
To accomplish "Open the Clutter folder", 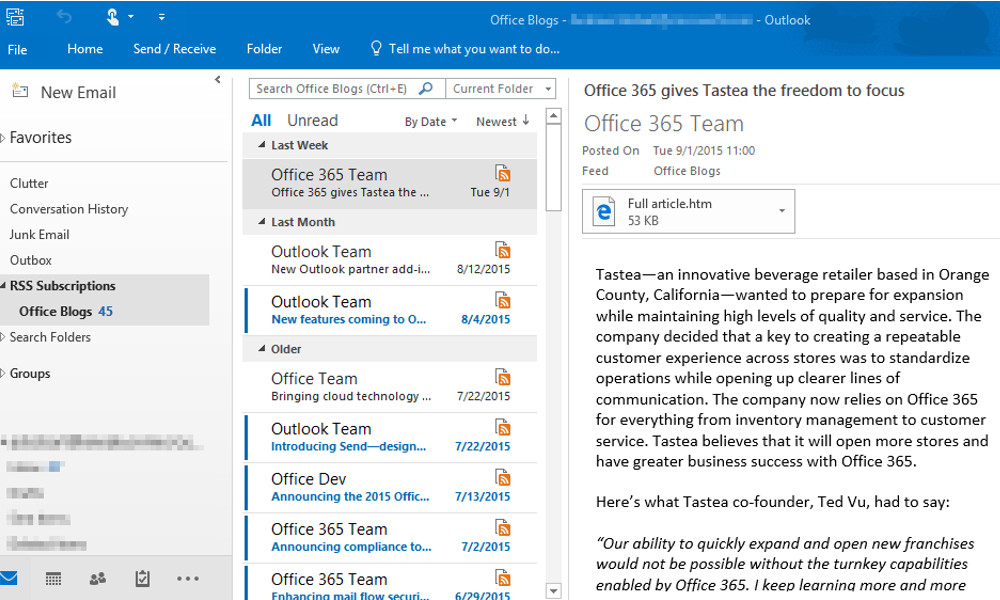I will point(29,184).
